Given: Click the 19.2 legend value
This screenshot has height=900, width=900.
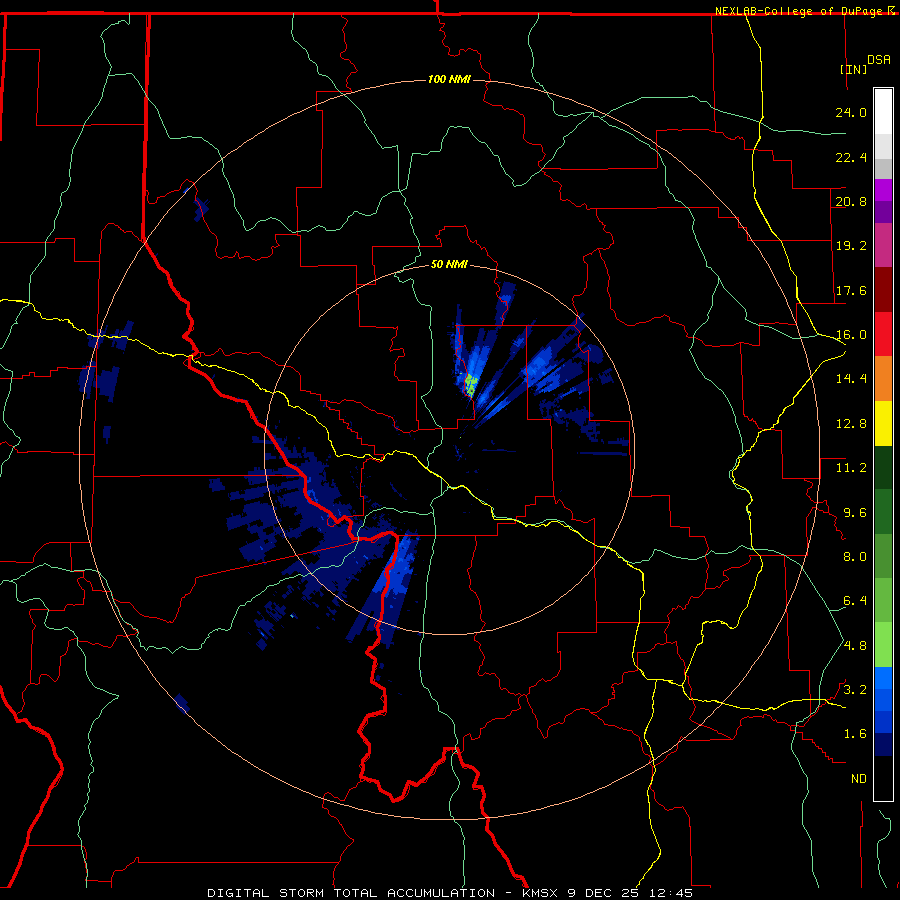Looking at the screenshot, I should pos(851,246).
